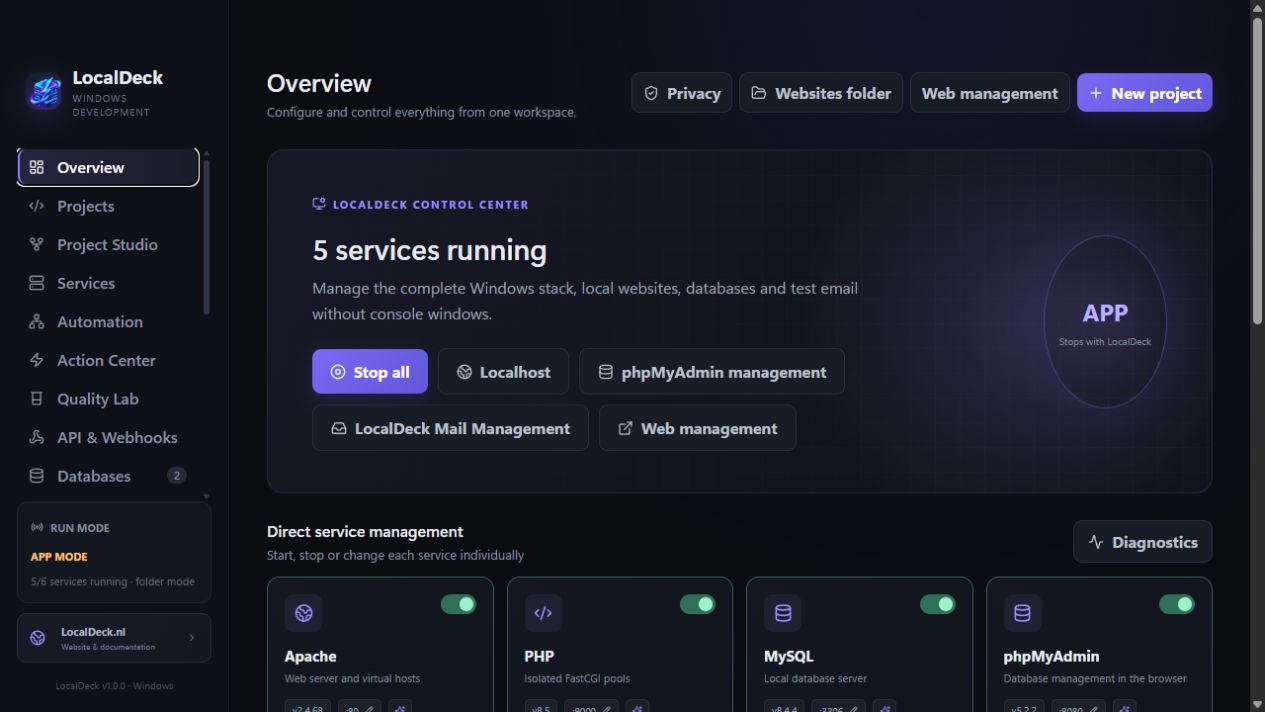Click the "APP MODE" label
Screen dimensions: 1265x712
(59, 557)
